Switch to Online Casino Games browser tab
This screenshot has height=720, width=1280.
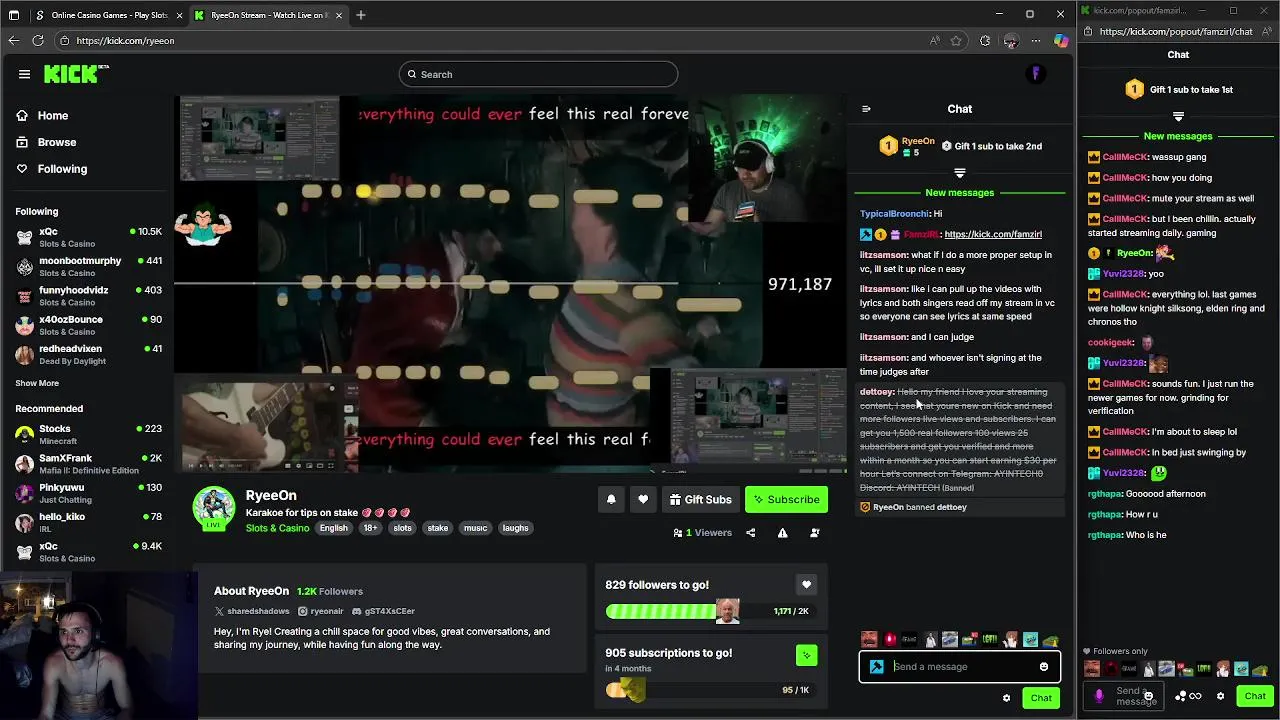point(107,15)
